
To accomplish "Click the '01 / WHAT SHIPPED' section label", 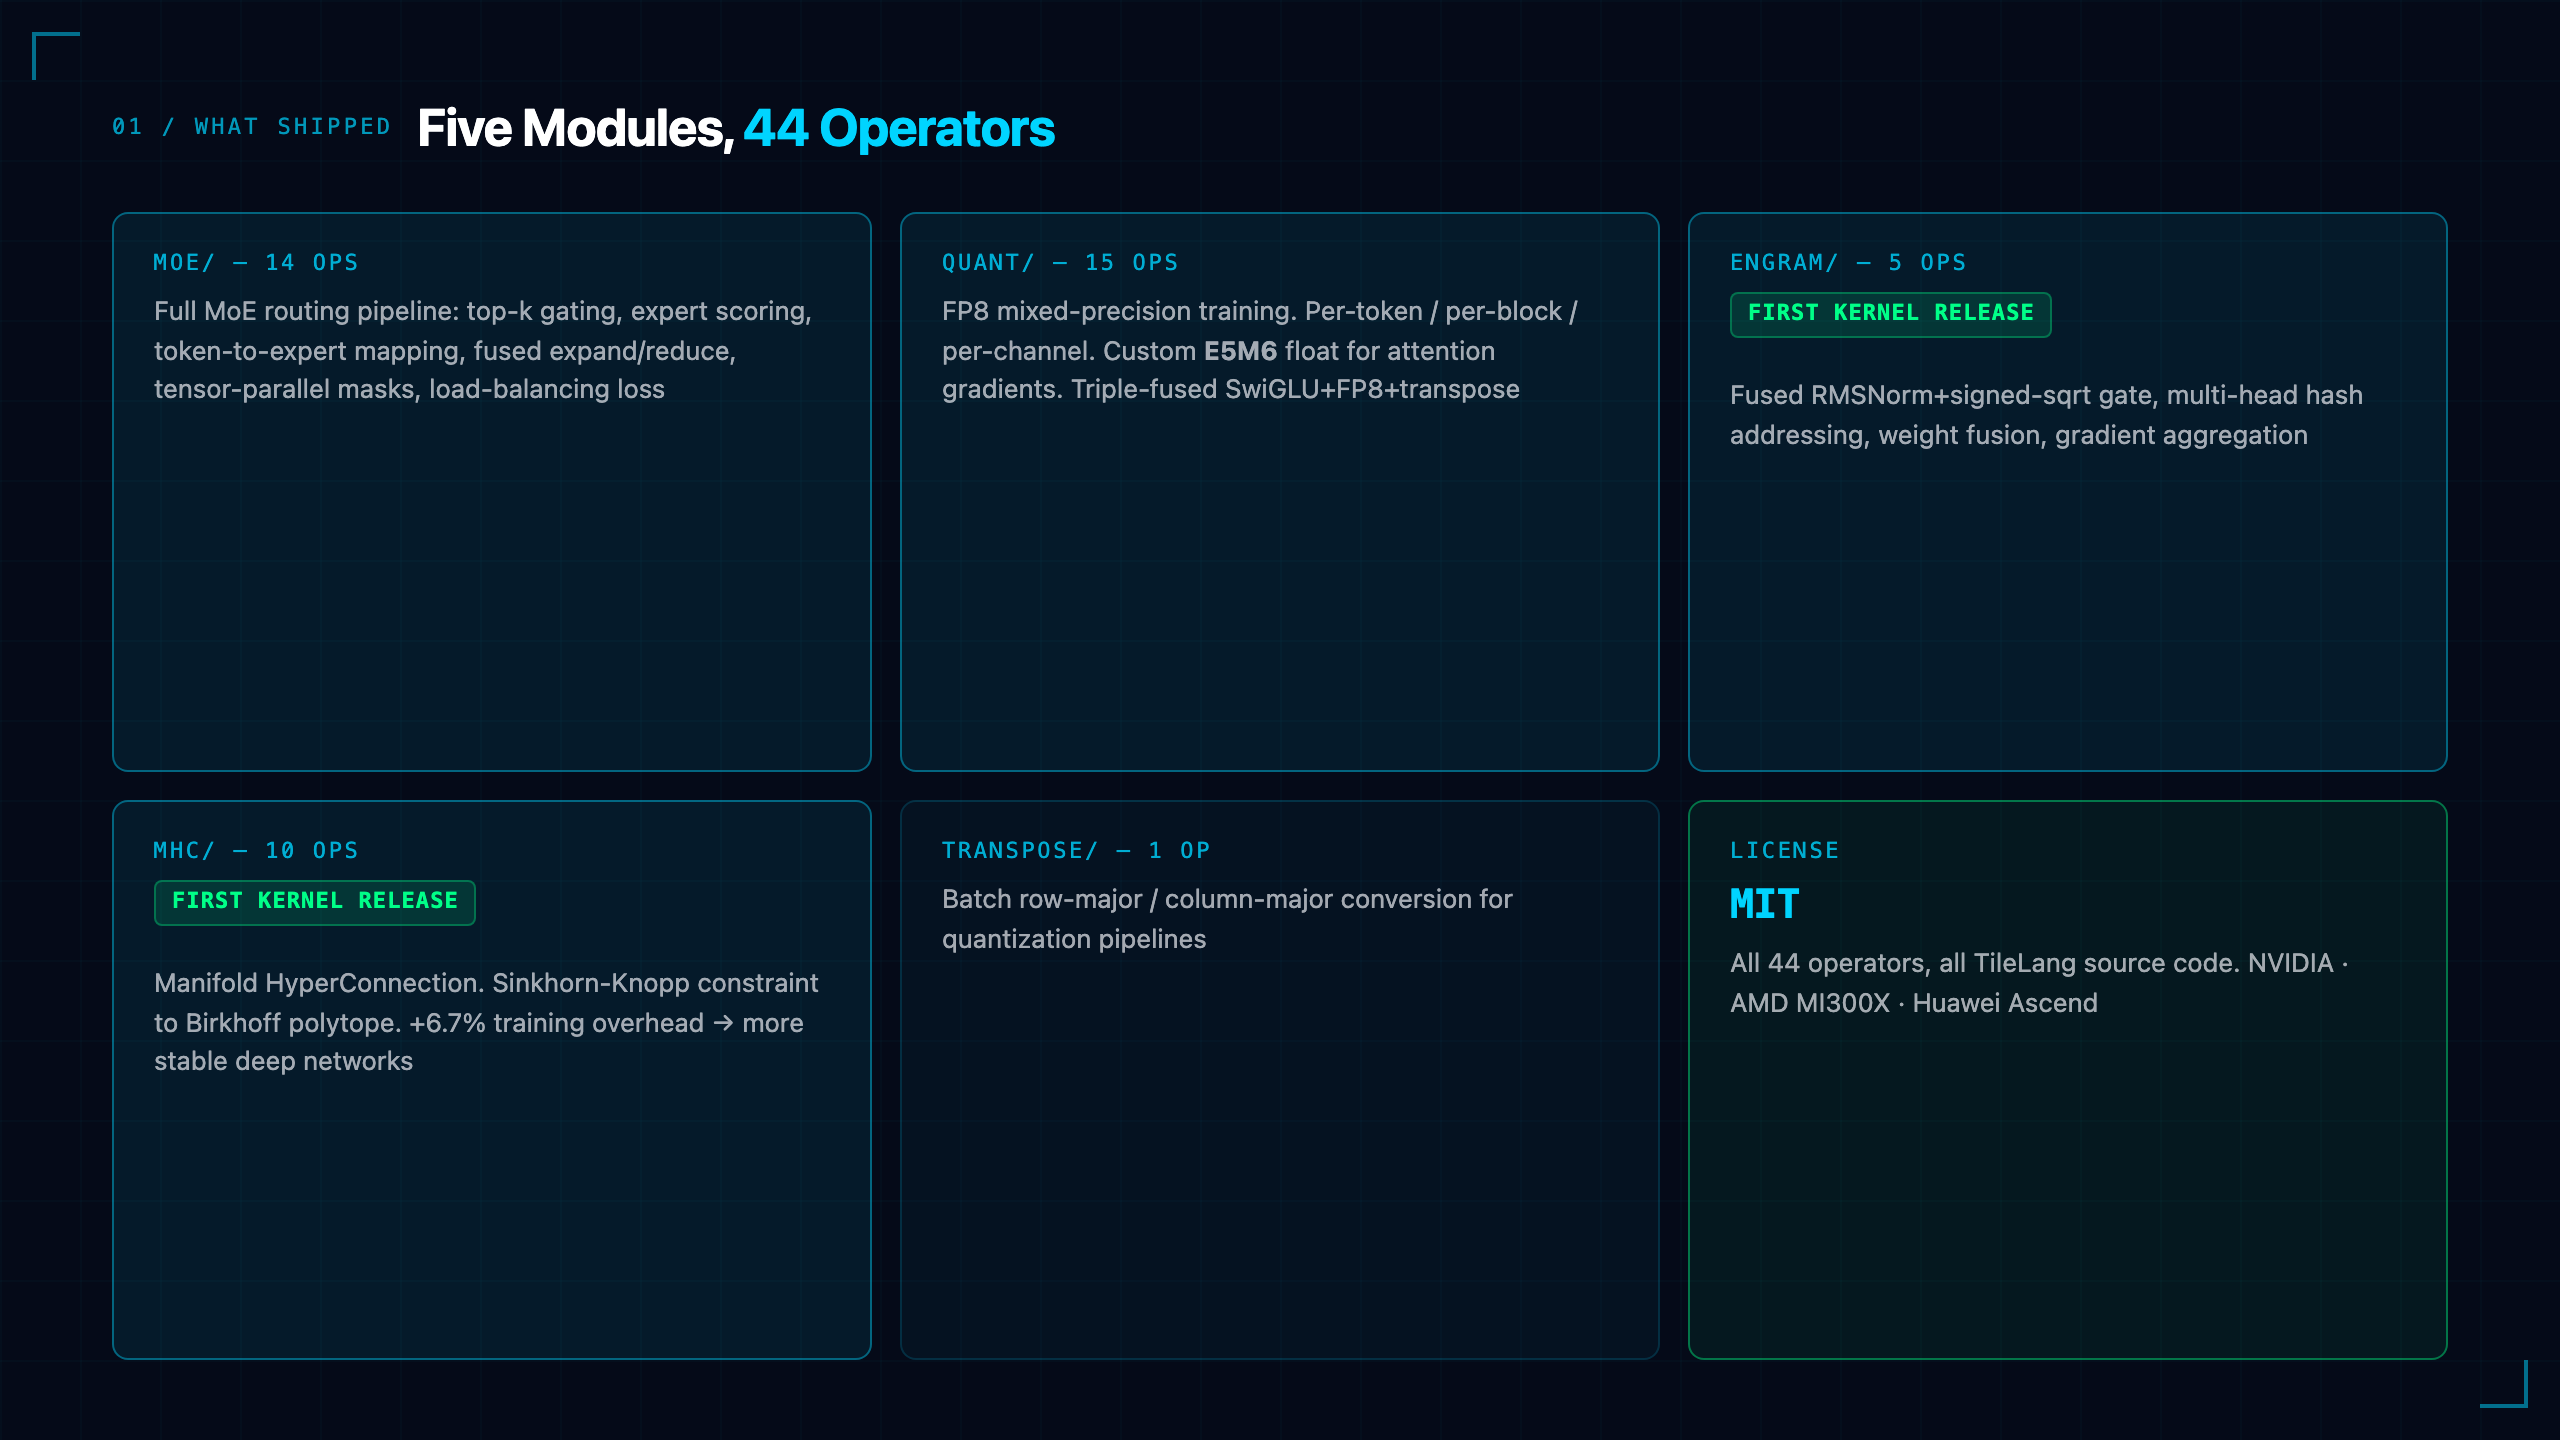I will pyautogui.click(x=251, y=127).
